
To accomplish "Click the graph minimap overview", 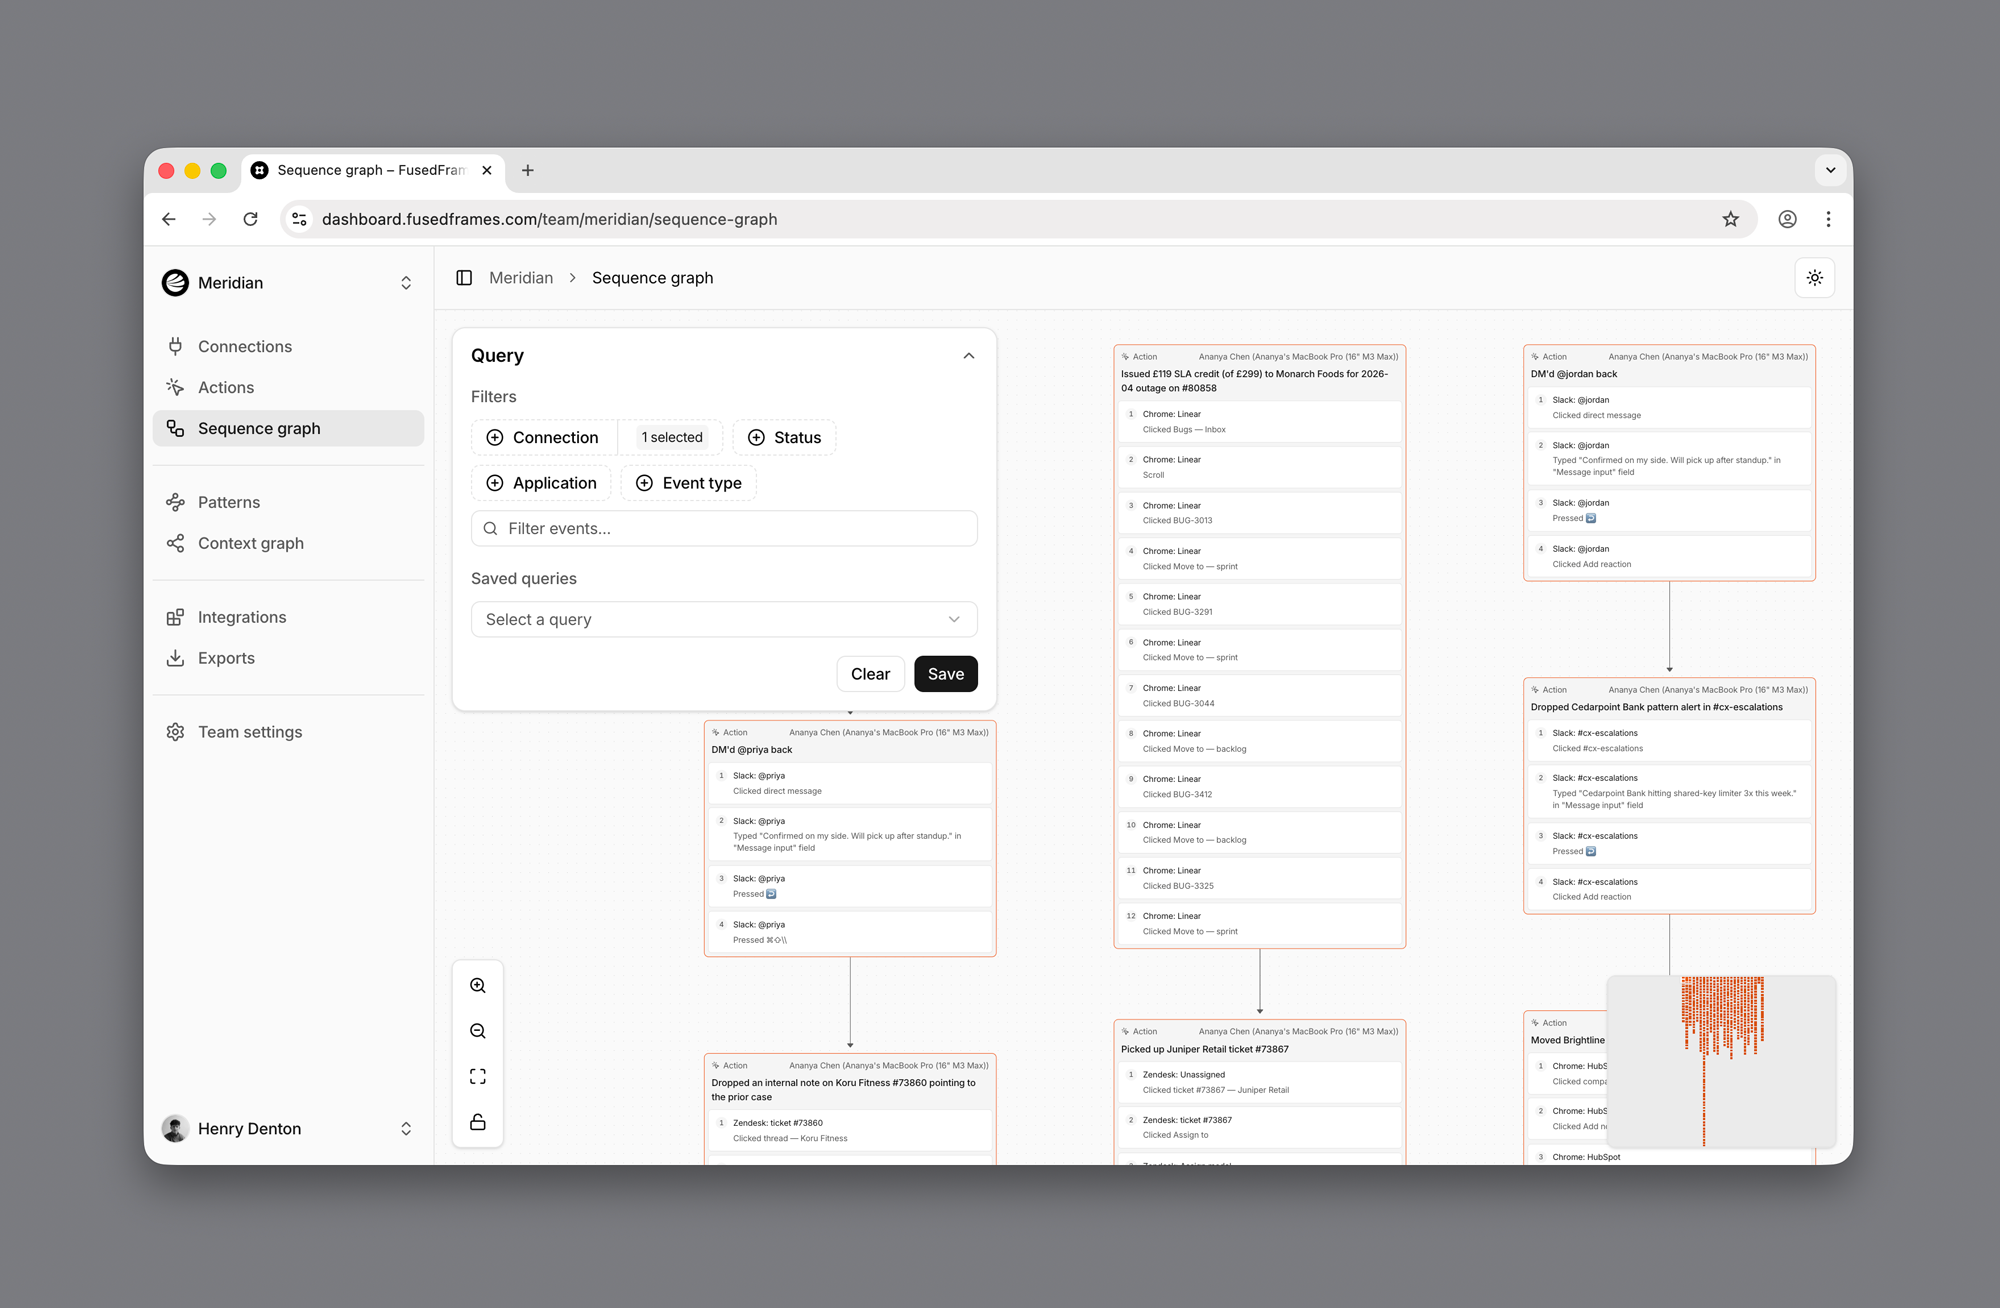I will [x=1721, y=1061].
